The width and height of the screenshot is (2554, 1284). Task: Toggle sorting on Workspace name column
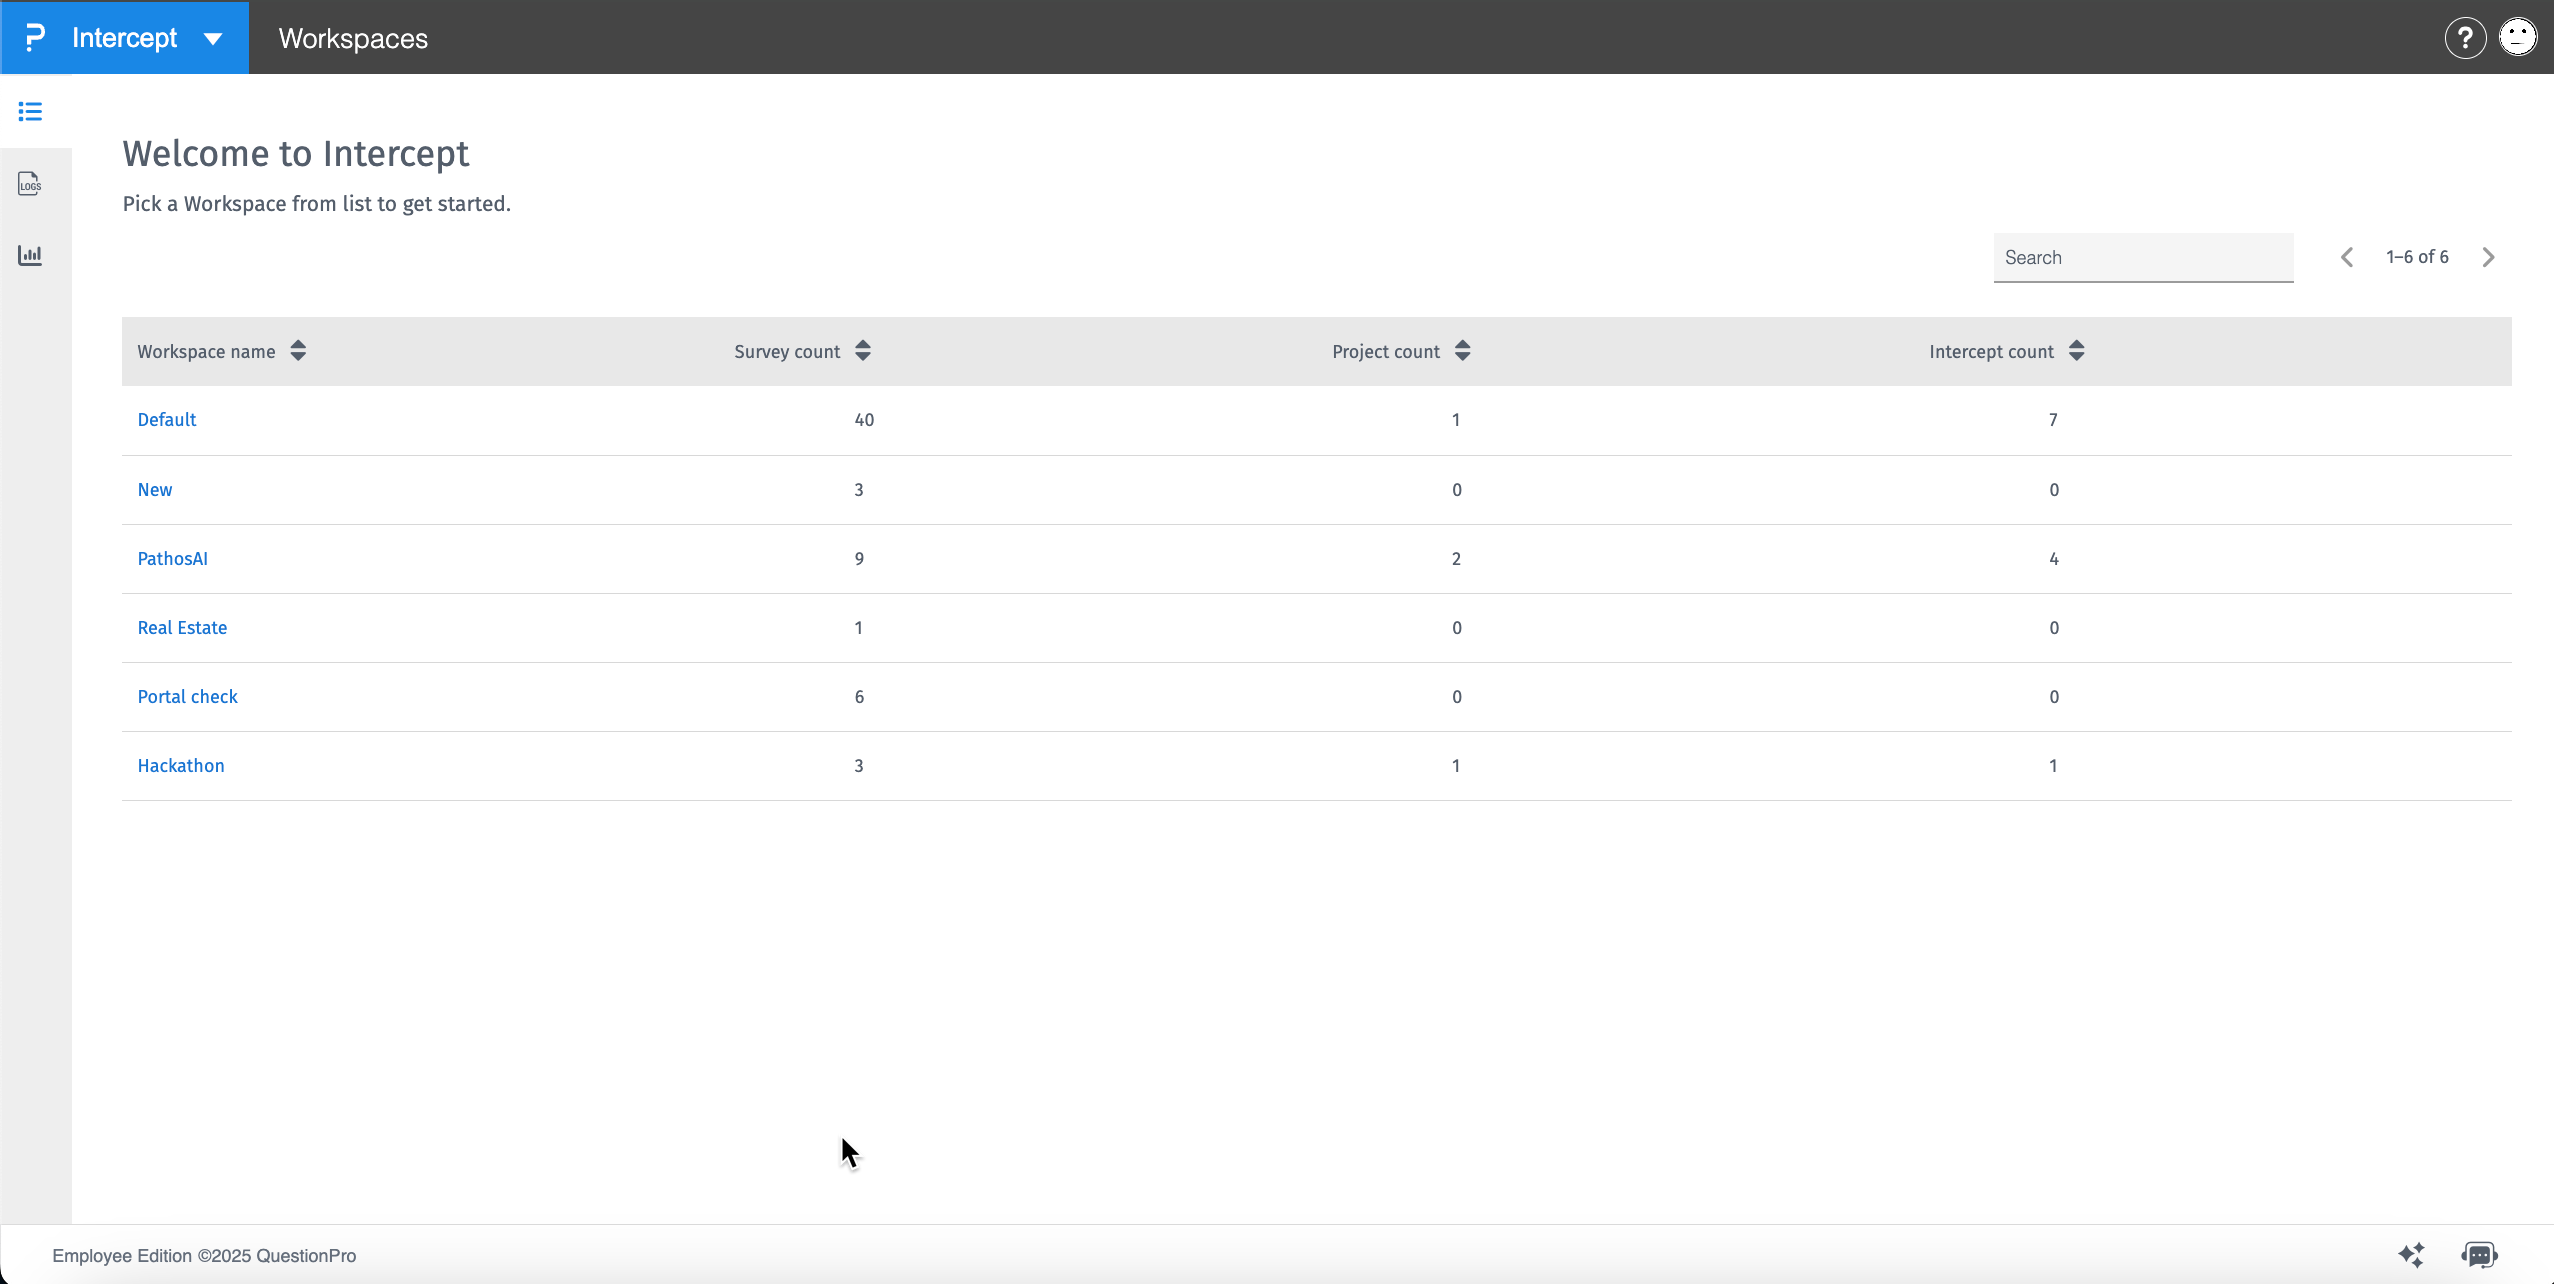pos(297,351)
